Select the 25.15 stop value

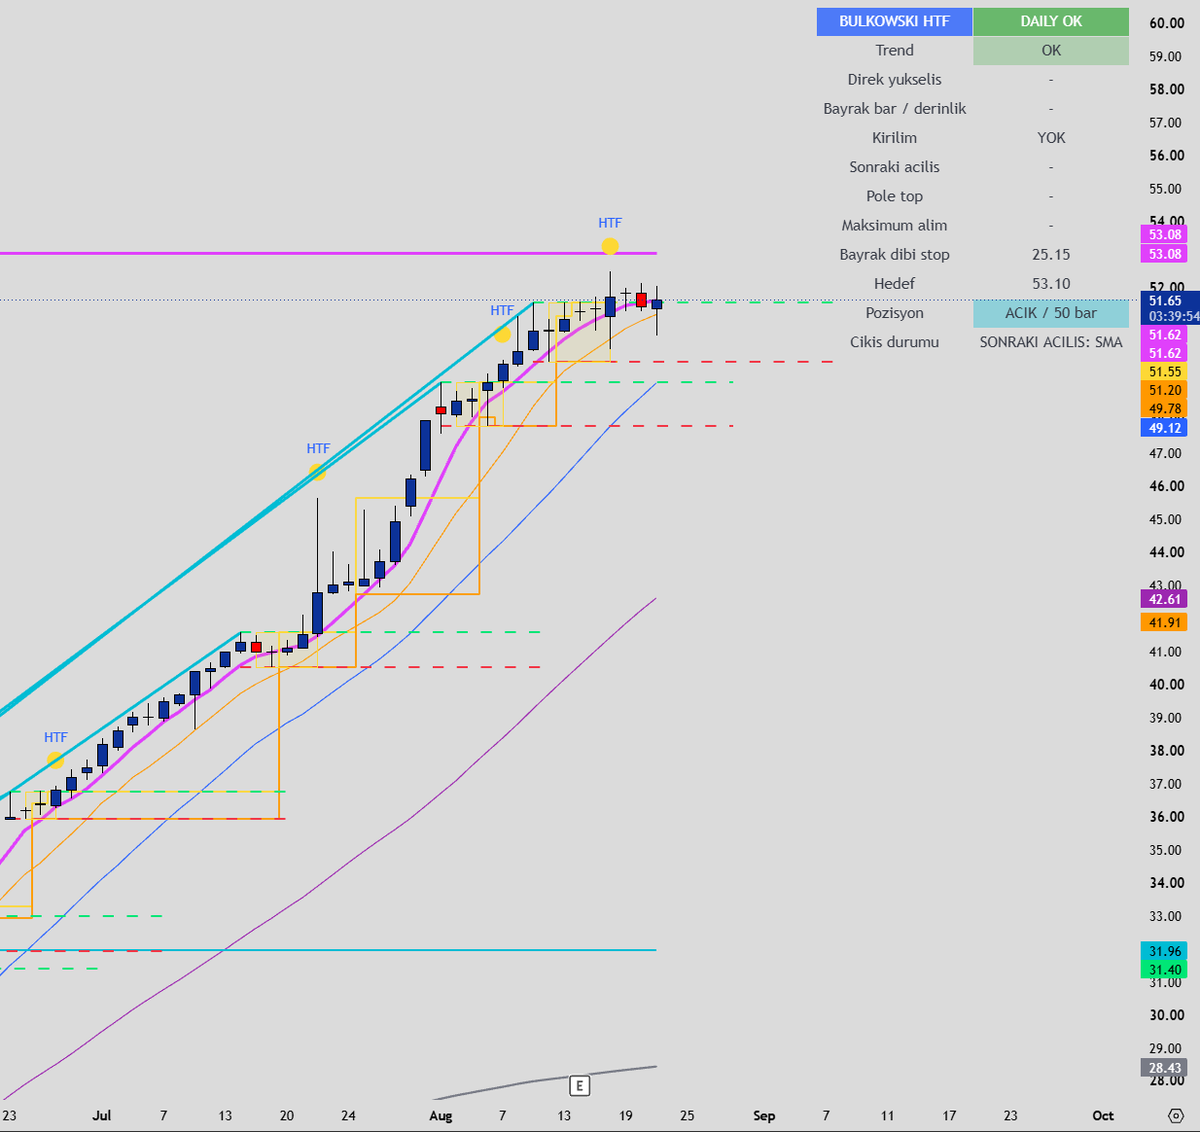(1051, 254)
